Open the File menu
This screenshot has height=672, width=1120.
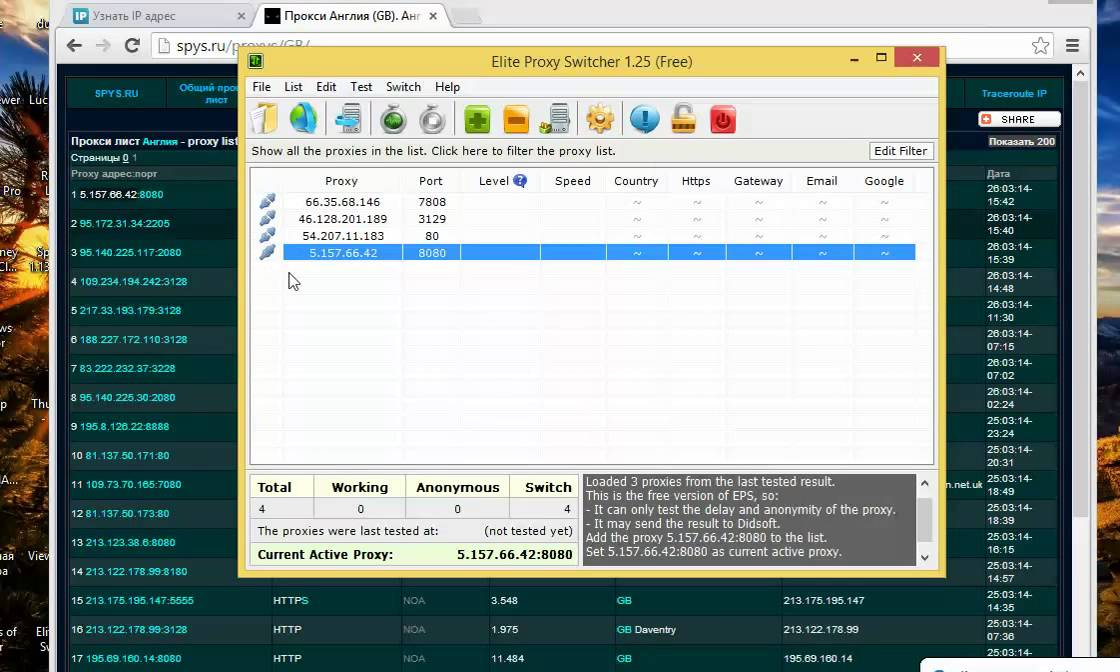tap(261, 86)
